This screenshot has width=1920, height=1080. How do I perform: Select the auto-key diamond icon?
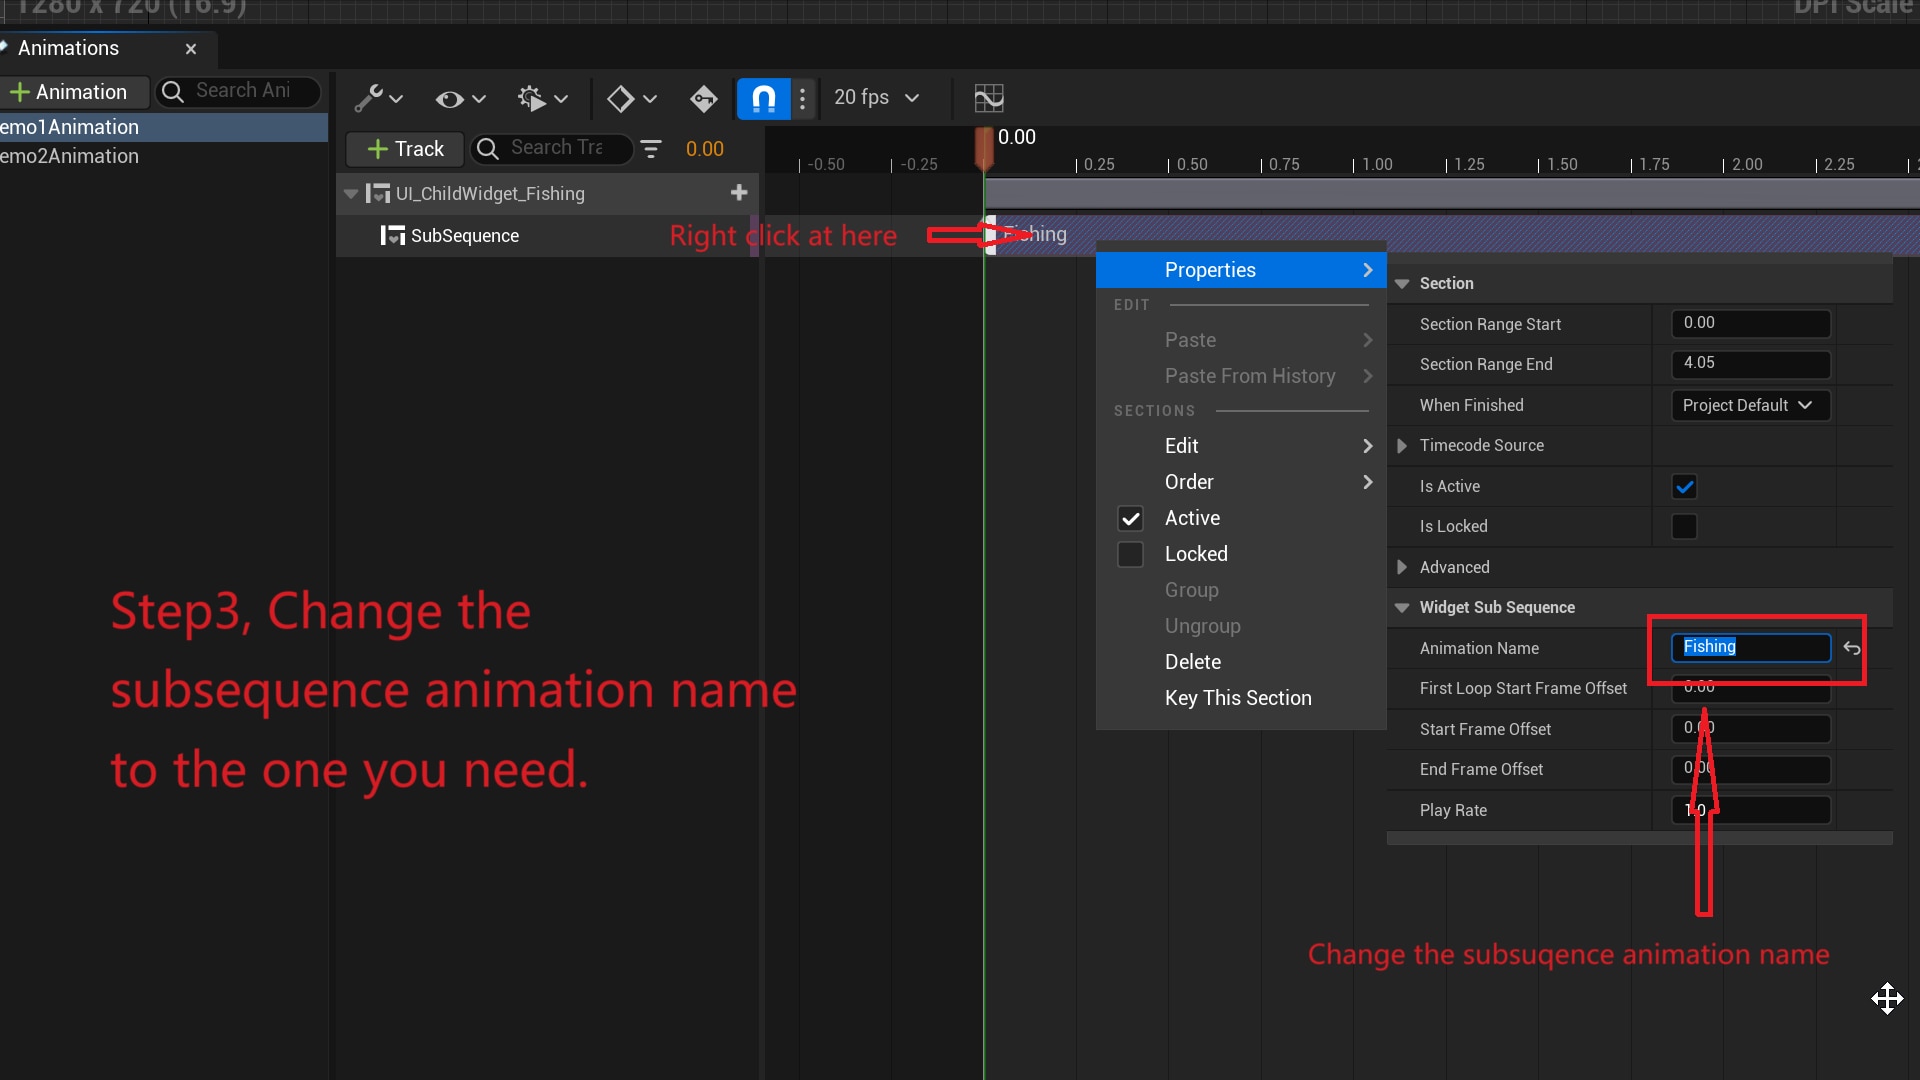703,100
